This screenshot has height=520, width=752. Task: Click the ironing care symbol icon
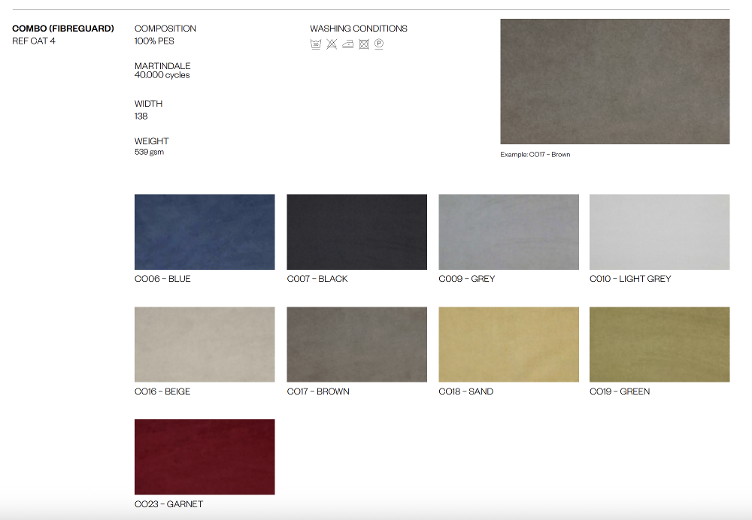(347, 44)
